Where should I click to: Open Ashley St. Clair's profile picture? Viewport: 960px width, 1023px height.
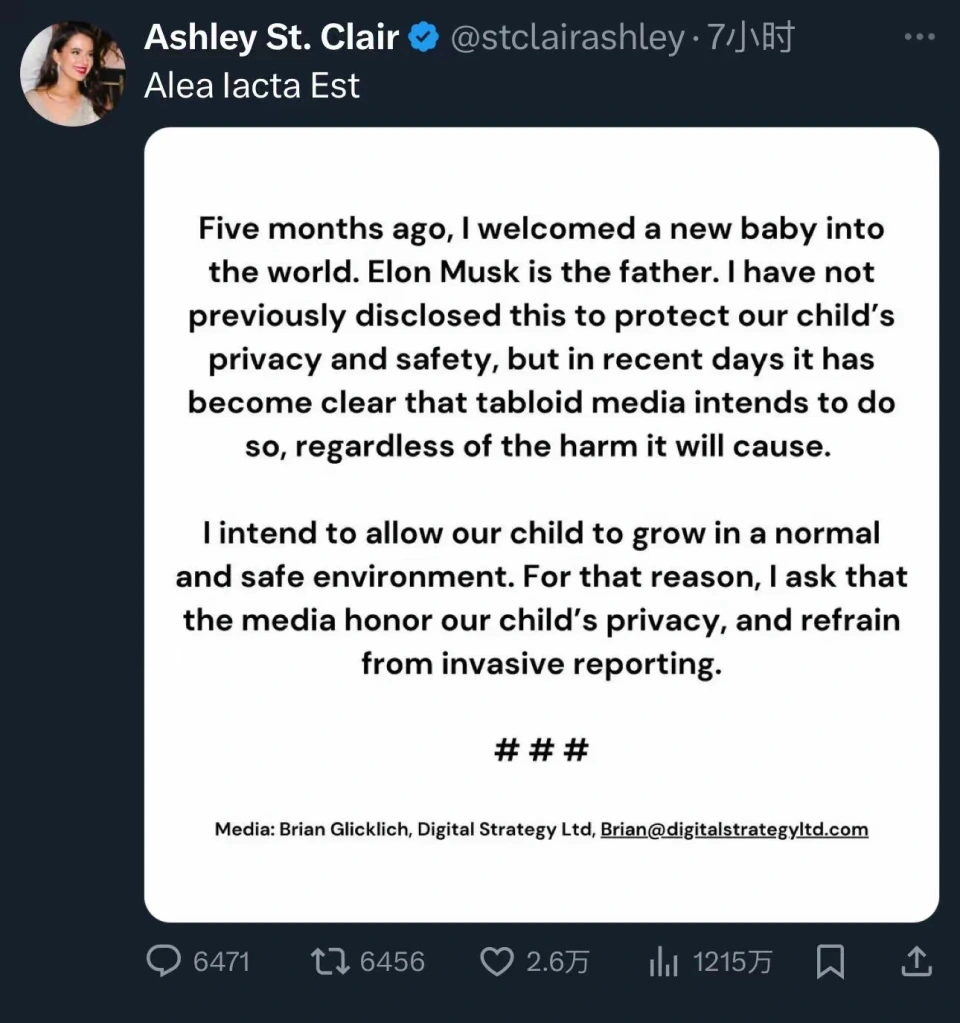72,73
